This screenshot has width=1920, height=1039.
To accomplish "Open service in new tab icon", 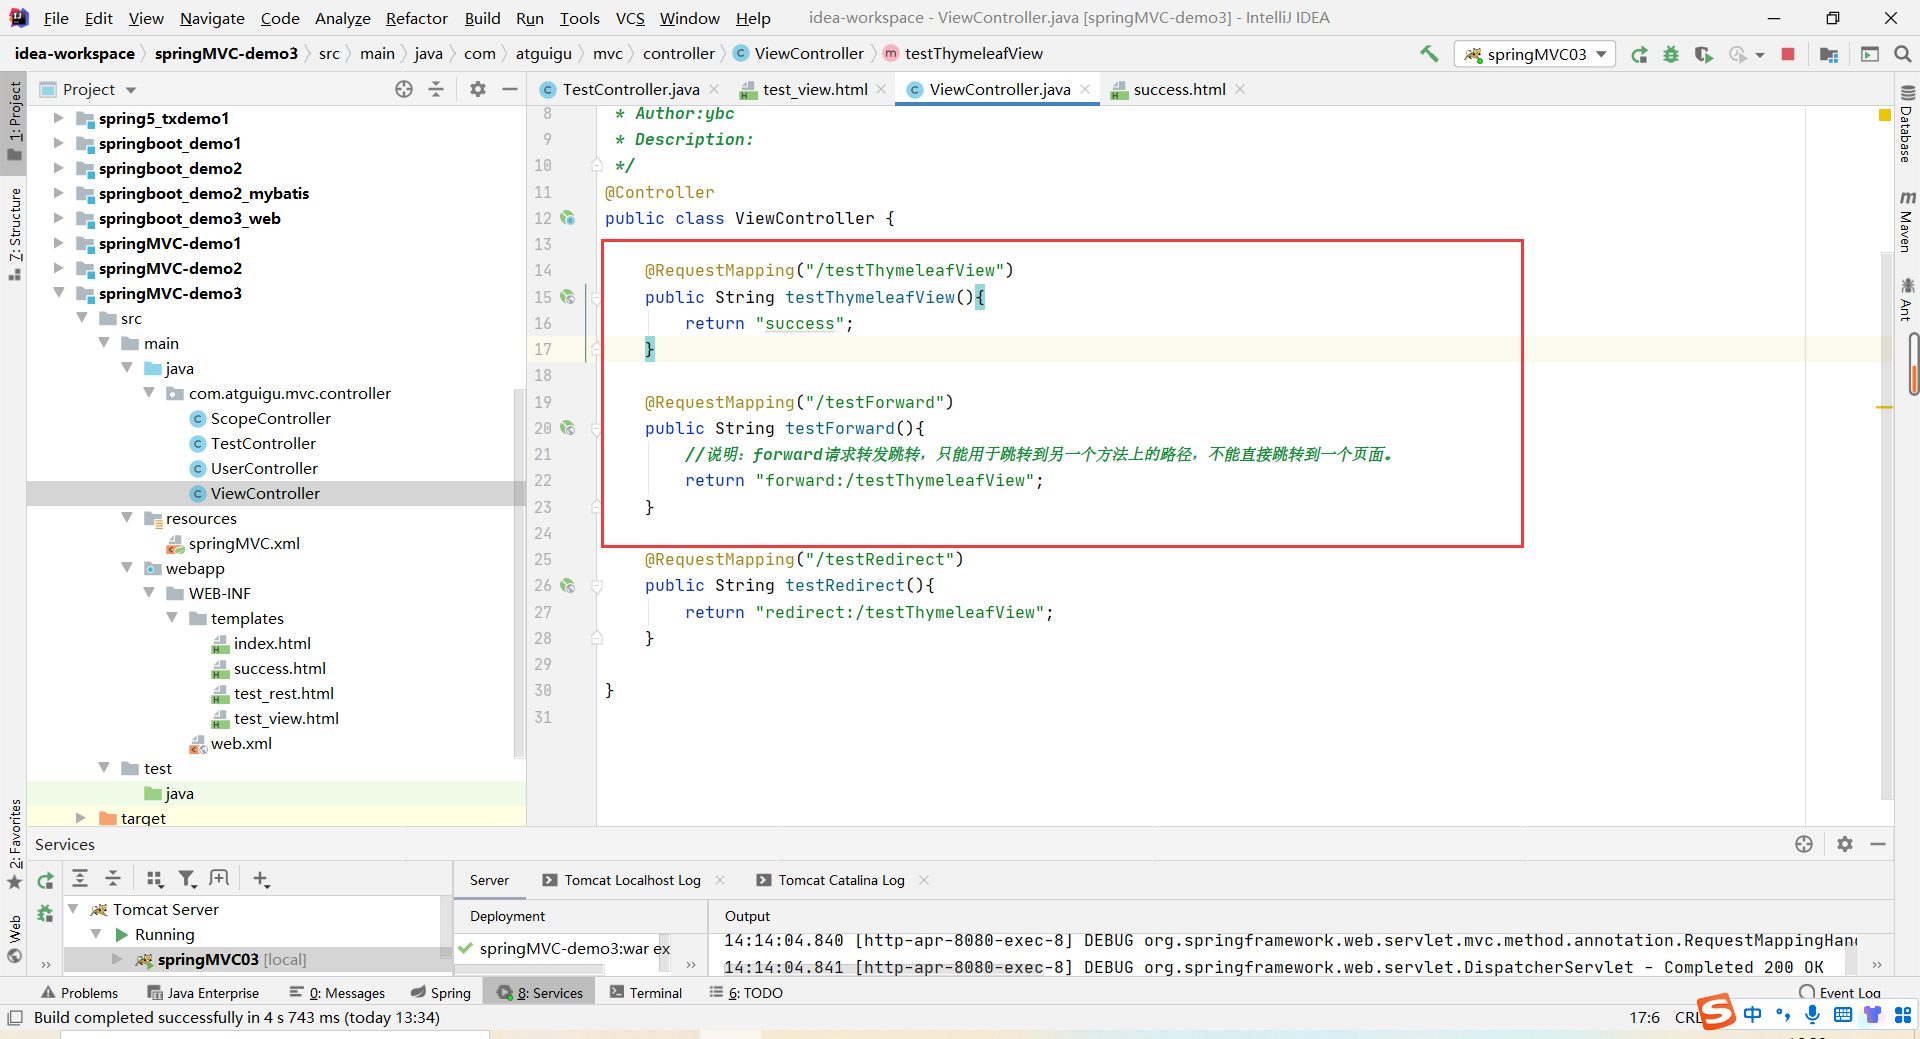I will click(x=220, y=879).
